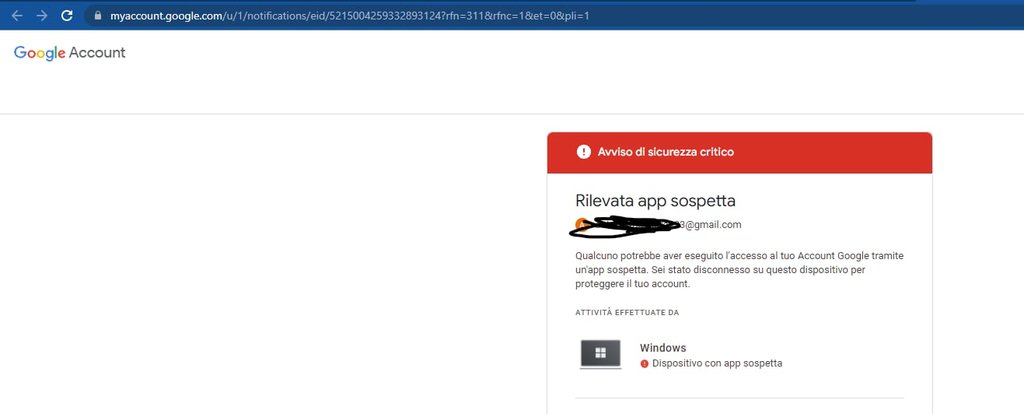Go forward in browser history
Viewport: 1024px width, 414px height.
click(42, 16)
